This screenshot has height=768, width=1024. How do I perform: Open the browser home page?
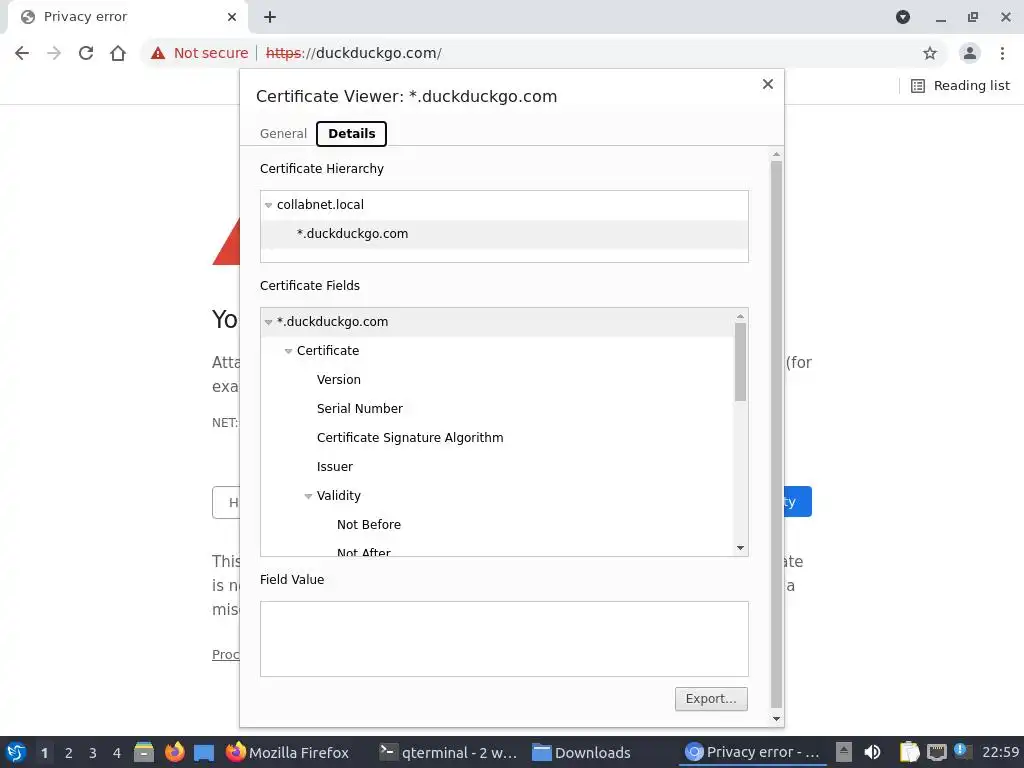pos(118,53)
